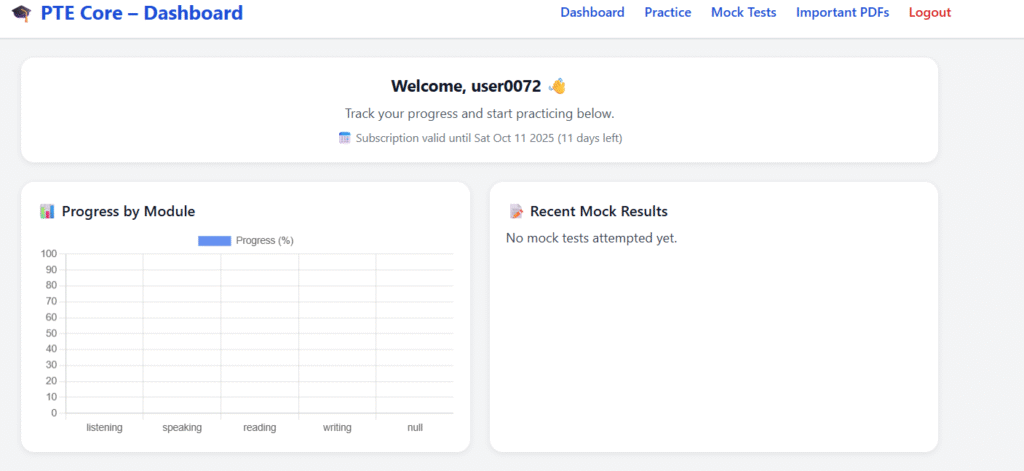The width and height of the screenshot is (1024, 471).
Task: Go to the Practice page
Action: tap(667, 13)
